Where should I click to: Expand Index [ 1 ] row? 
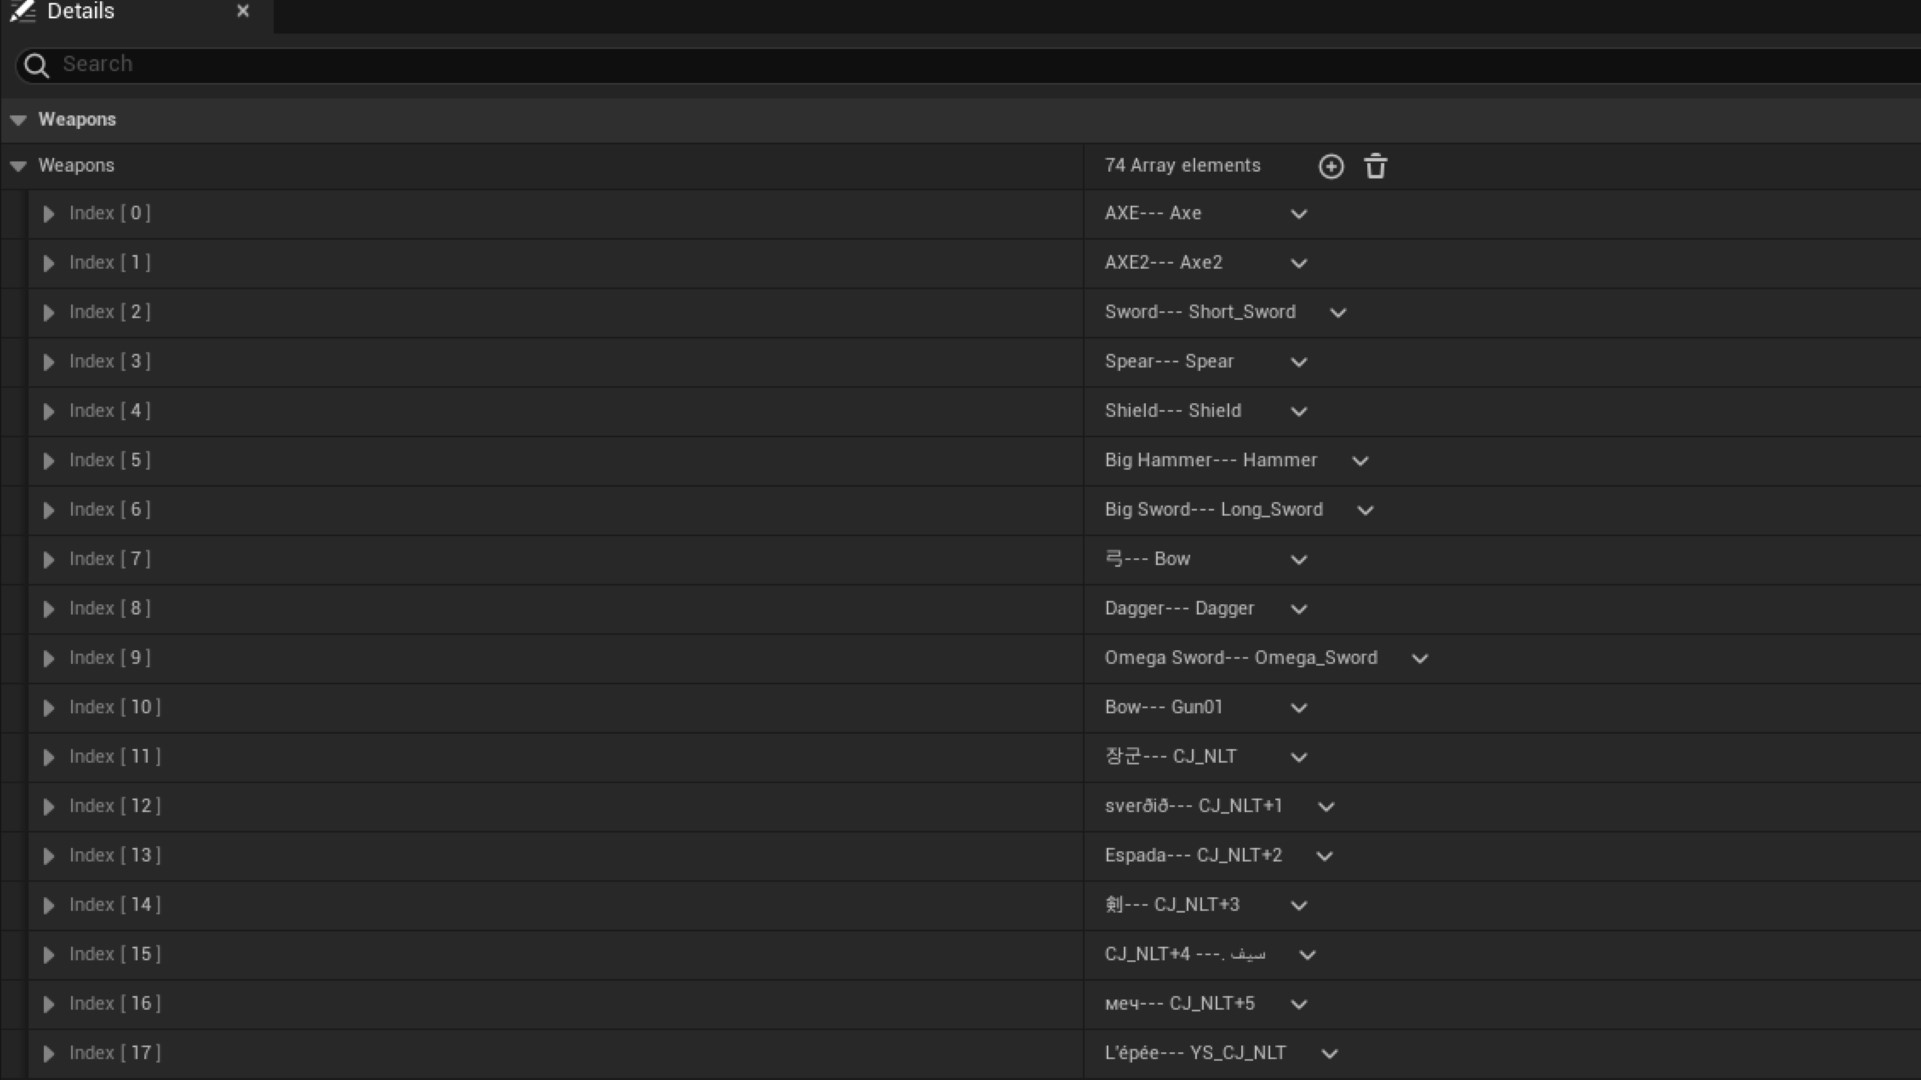tap(48, 263)
